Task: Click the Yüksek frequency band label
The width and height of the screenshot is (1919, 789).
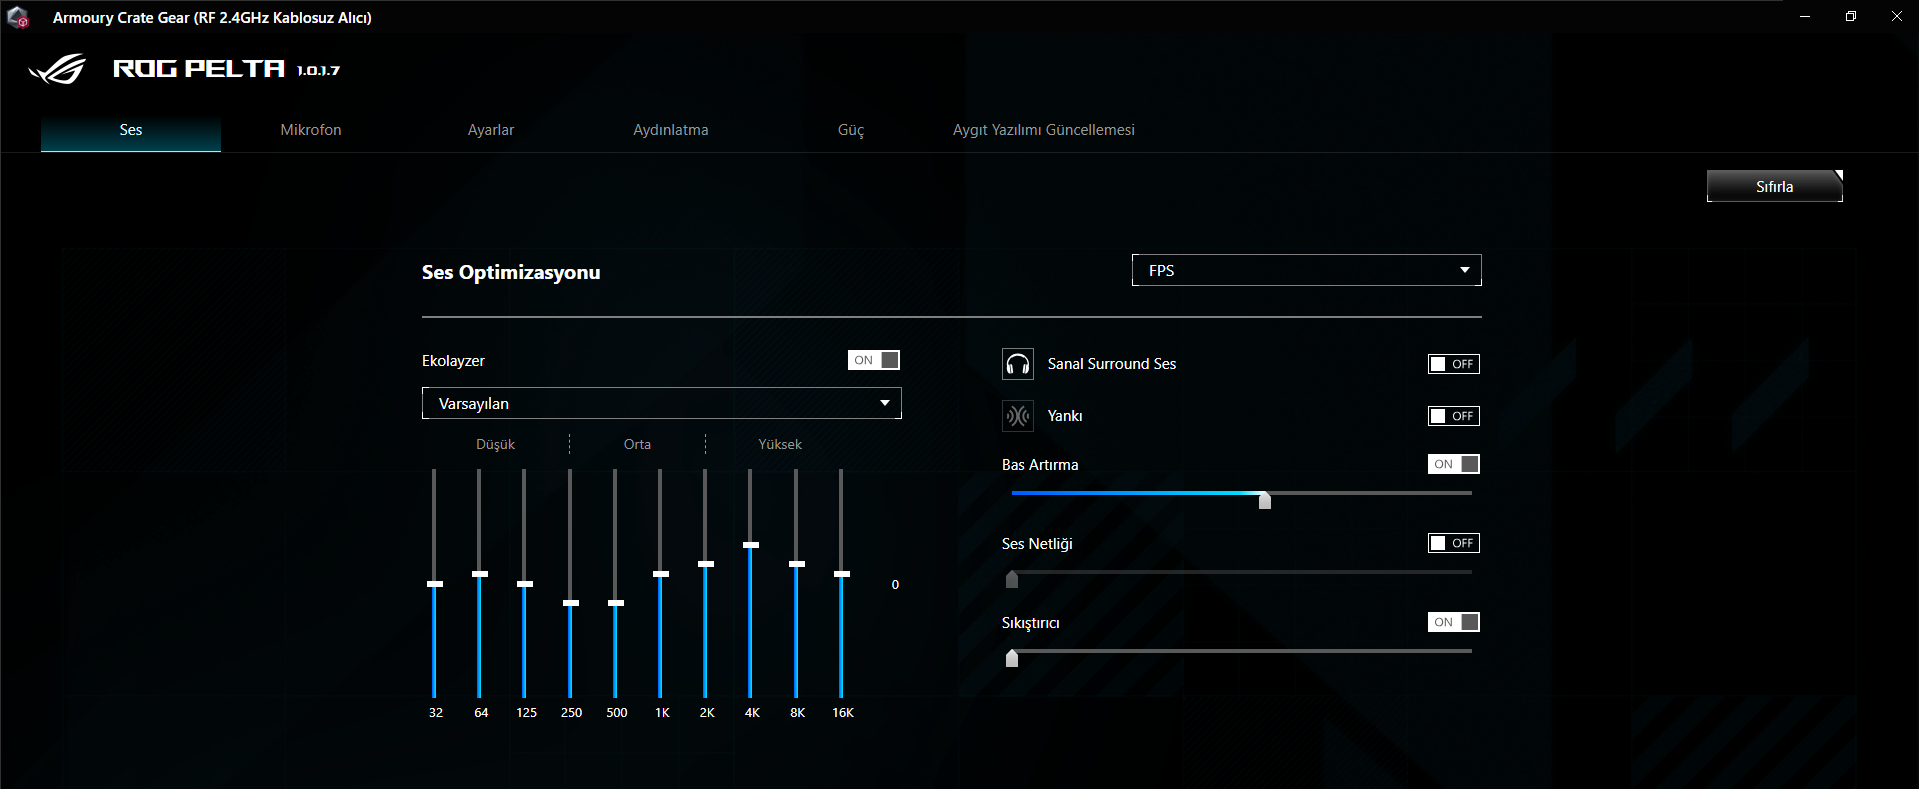Action: tap(780, 444)
